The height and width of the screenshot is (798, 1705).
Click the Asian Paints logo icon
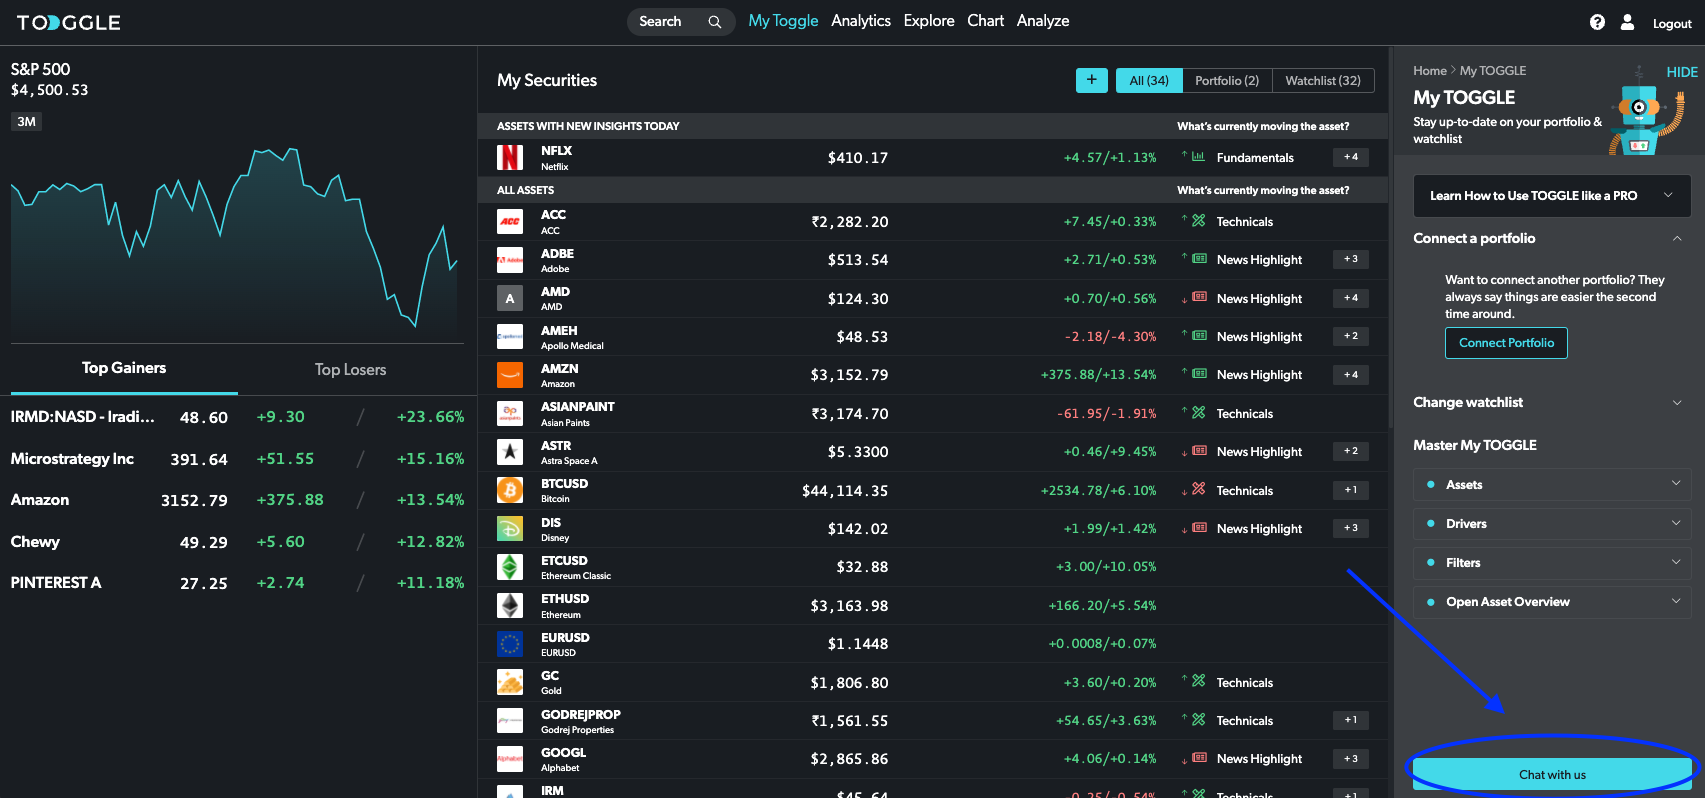[510, 413]
